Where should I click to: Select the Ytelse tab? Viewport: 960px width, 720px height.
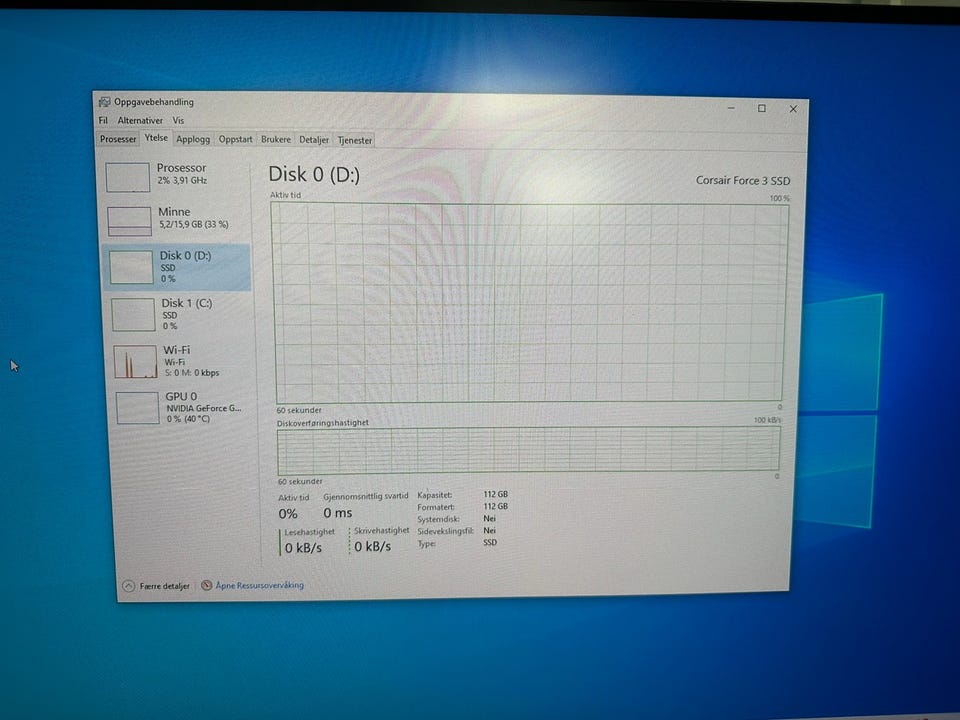pyautogui.click(x=156, y=138)
